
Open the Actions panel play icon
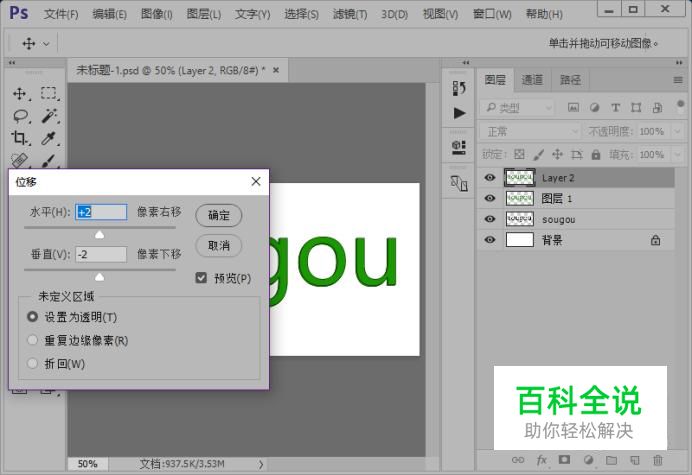(459, 113)
